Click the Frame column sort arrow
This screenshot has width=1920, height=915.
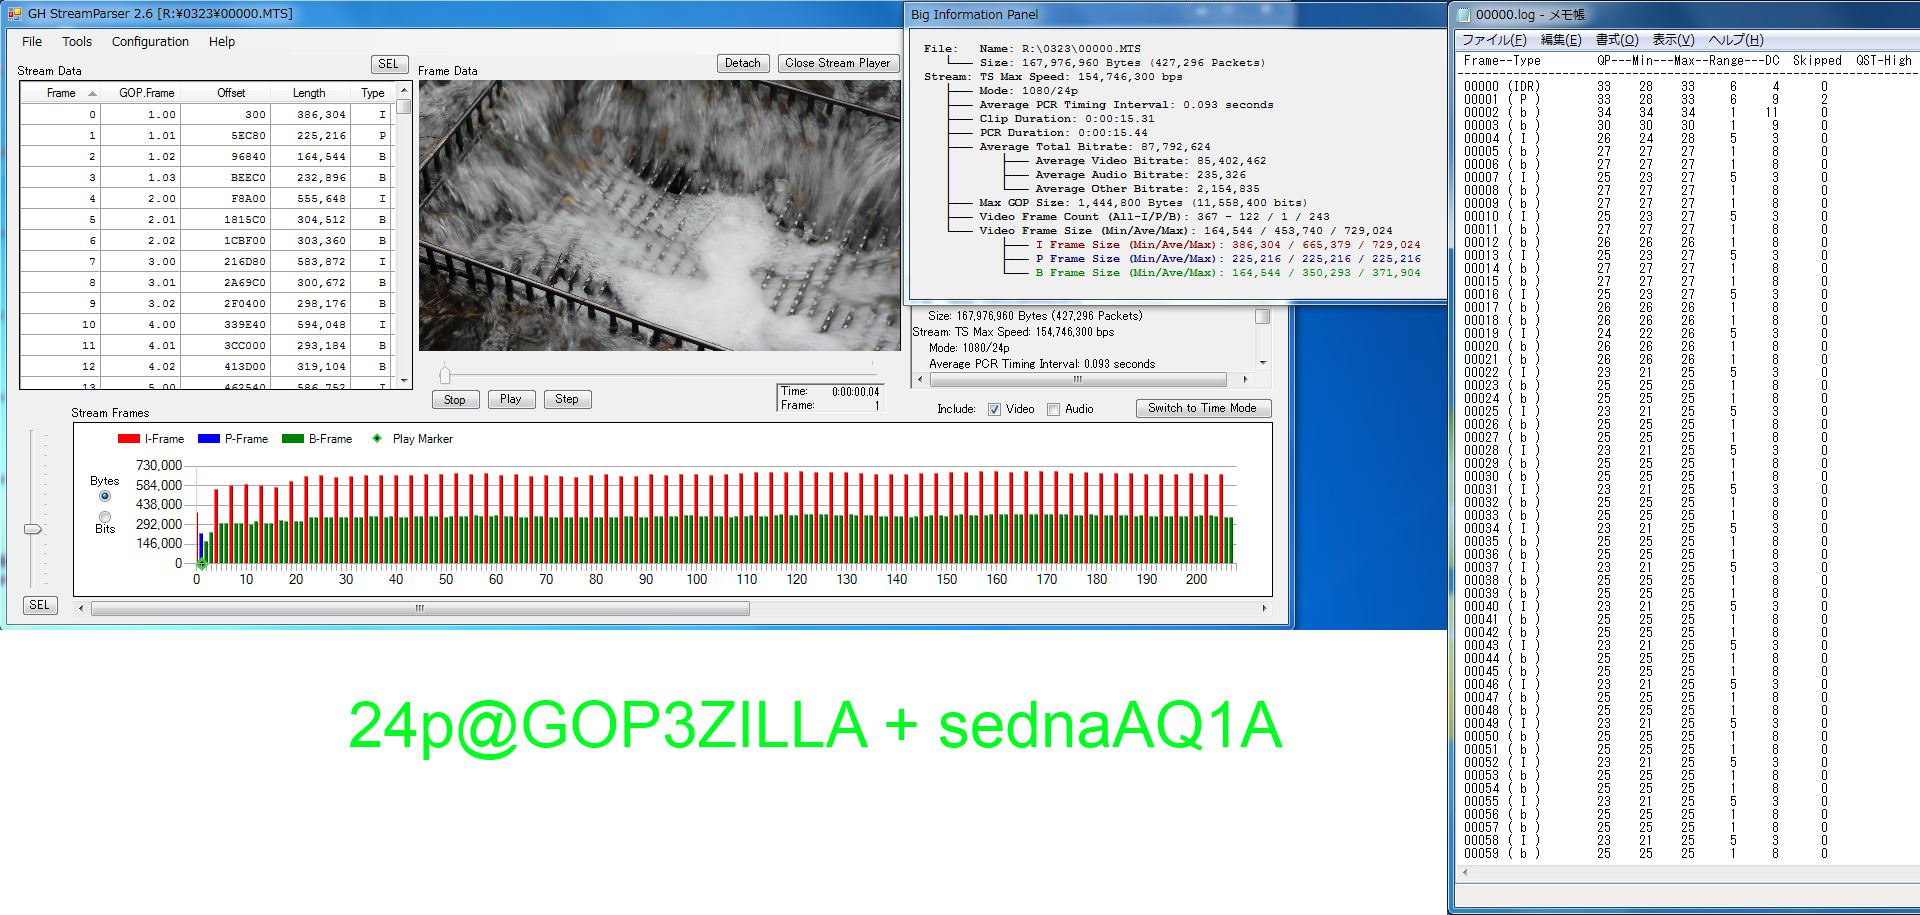pyautogui.click(x=93, y=93)
